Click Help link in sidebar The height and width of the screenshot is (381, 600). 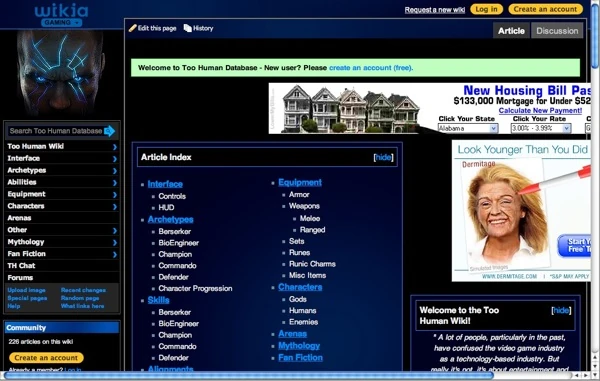pos(14,306)
